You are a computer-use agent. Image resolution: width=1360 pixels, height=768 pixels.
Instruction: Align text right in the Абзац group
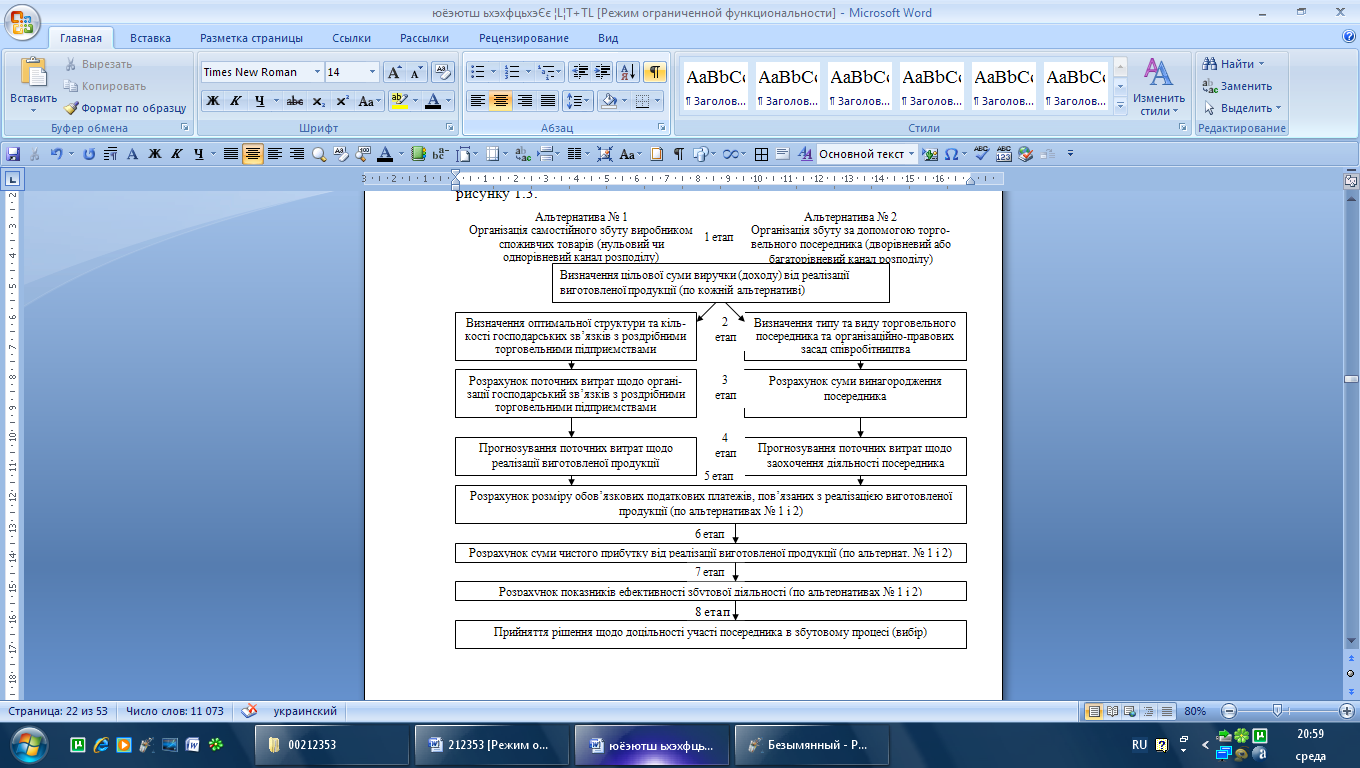point(524,101)
